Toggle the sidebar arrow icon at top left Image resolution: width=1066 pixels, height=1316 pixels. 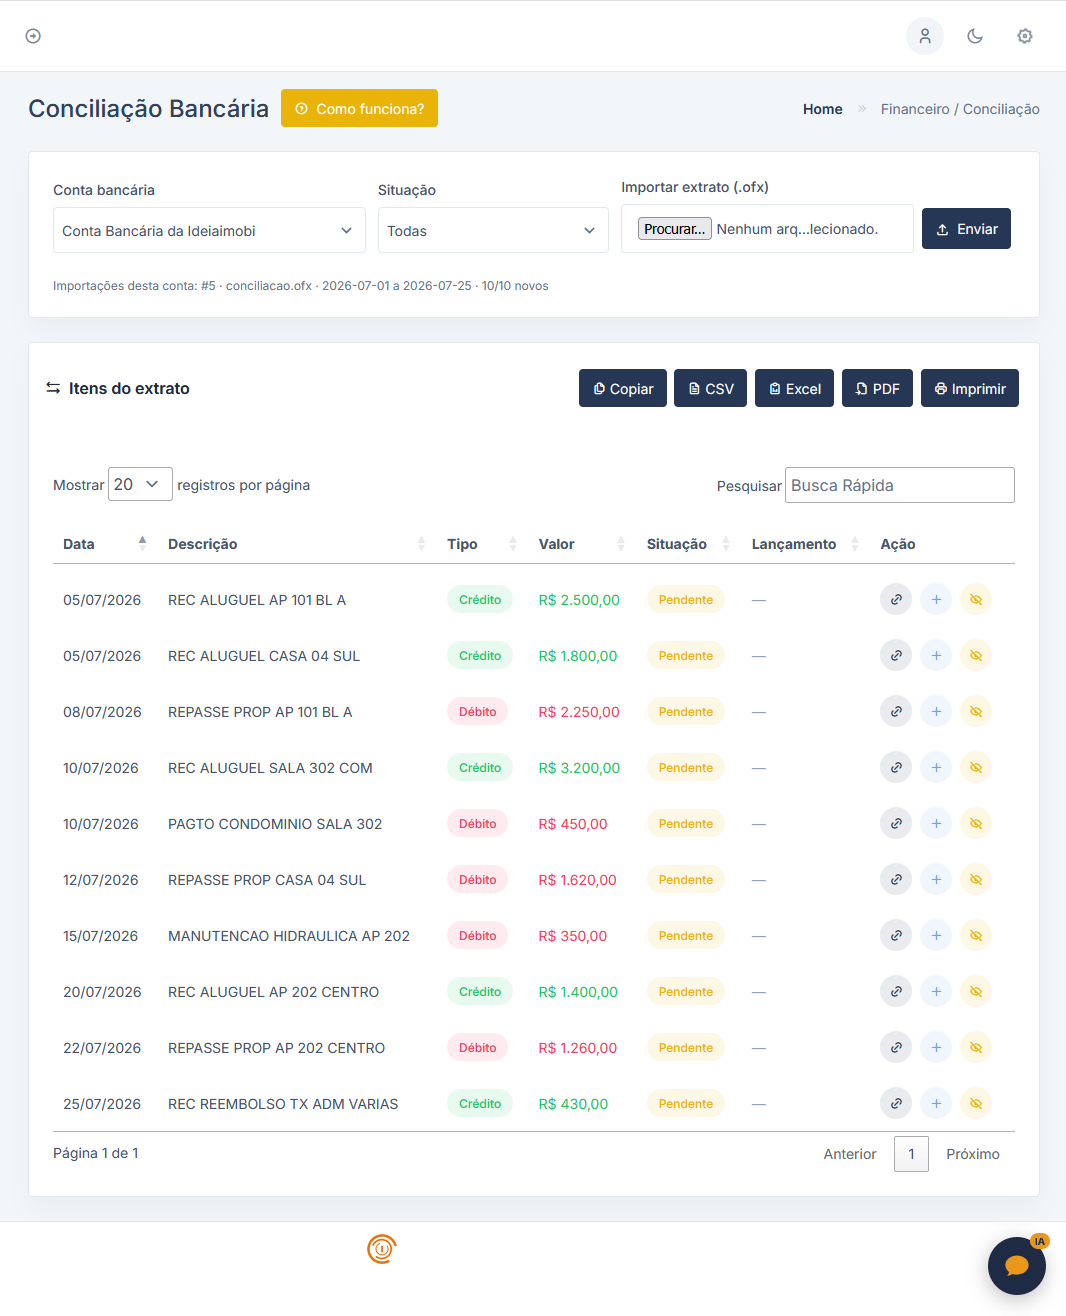tap(33, 36)
